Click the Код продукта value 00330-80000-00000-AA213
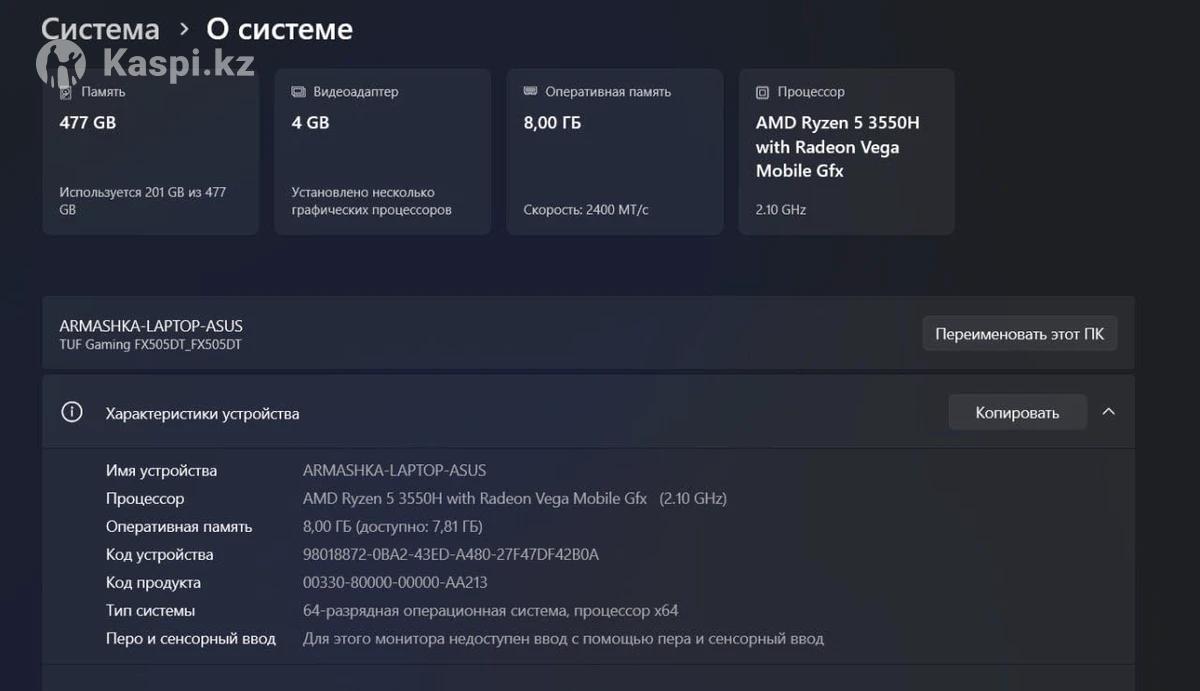Image resolution: width=1200 pixels, height=691 pixels. click(395, 583)
